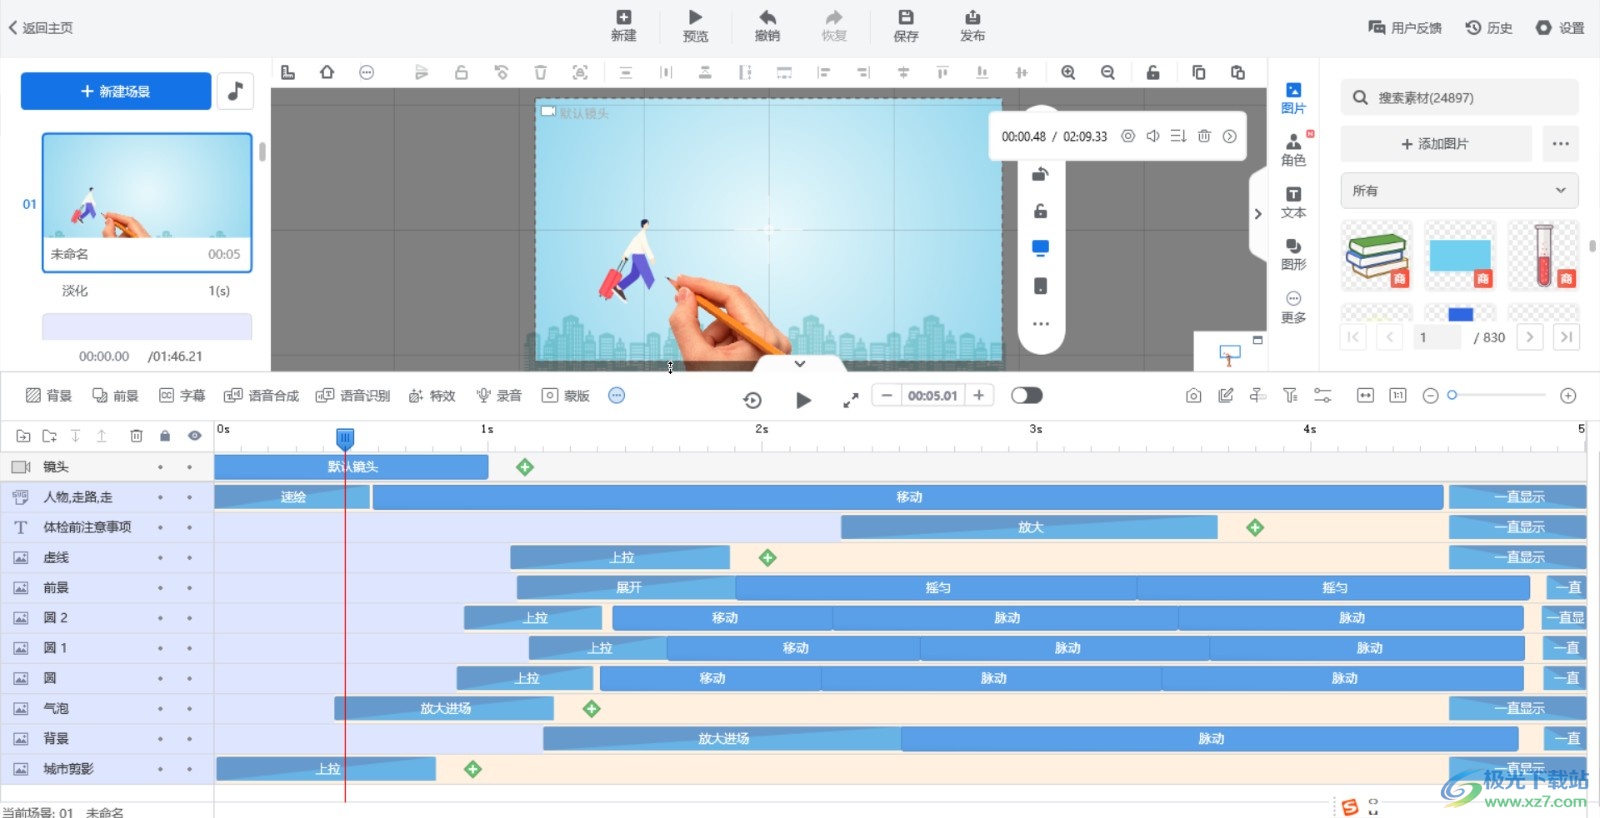Open 蒙版 (Mask) in timeline toolbar
Image resolution: width=1600 pixels, height=818 pixels.
point(566,396)
